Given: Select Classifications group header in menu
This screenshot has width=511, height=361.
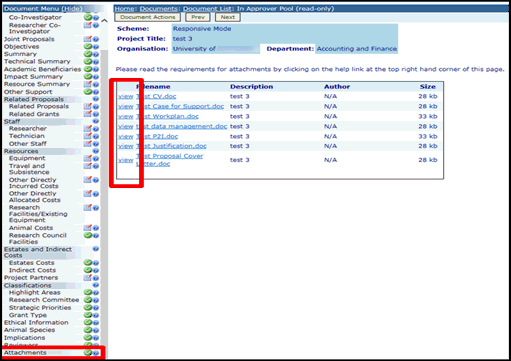Looking at the screenshot, I should (x=27, y=286).
